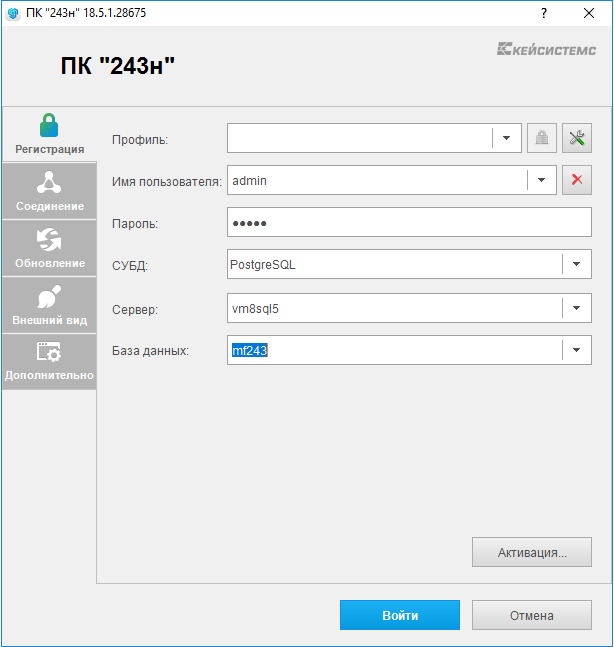The height and width of the screenshot is (647, 614).
Task: Switch to the Соединение tab
Action: coord(49,191)
